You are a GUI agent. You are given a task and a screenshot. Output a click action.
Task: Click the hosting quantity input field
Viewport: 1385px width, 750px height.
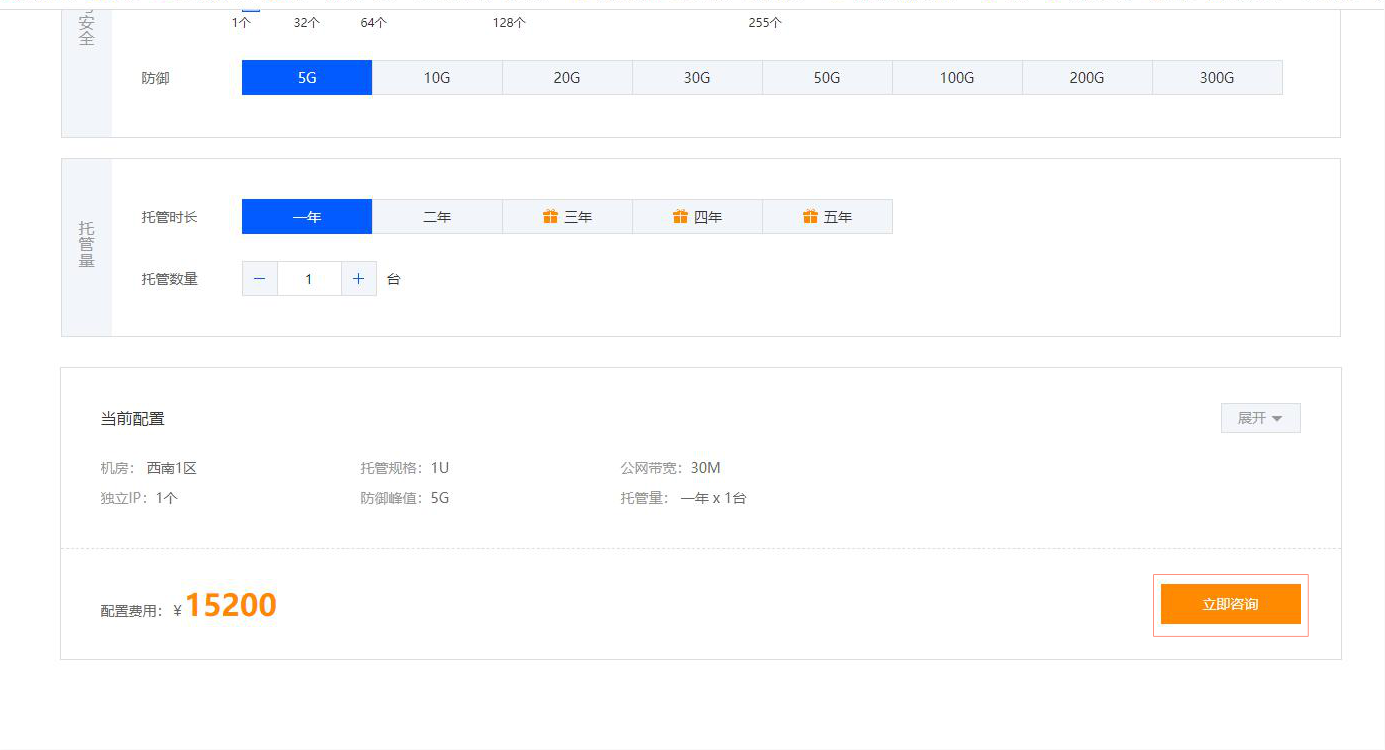coord(309,279)
